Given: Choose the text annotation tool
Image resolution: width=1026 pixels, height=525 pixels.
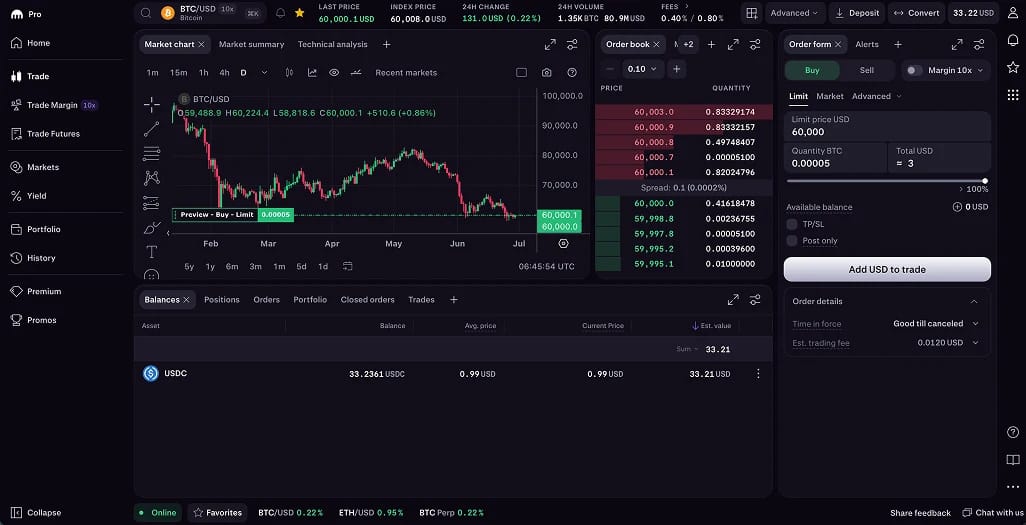Looking at the screenshot, I should point(152,252).
